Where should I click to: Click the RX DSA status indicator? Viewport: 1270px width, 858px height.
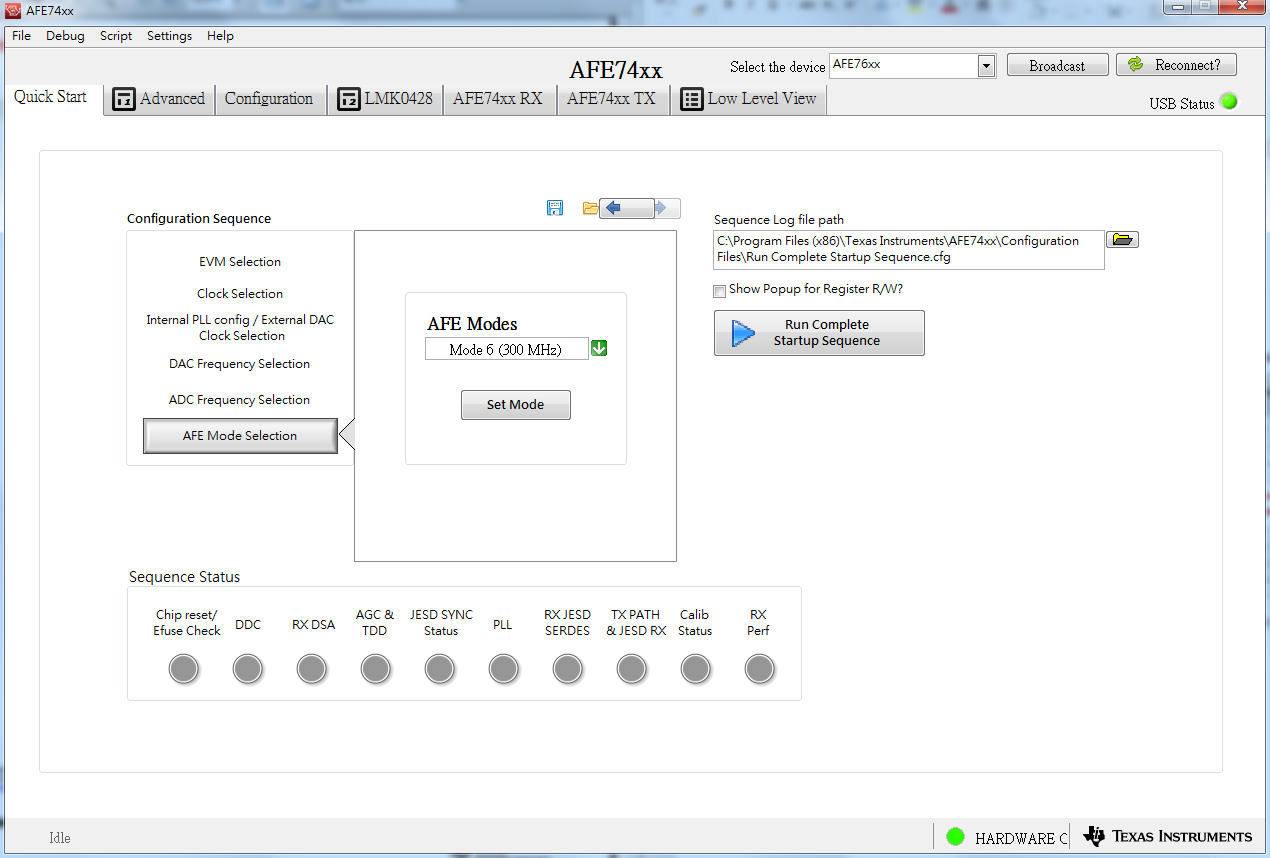[311, 669]
